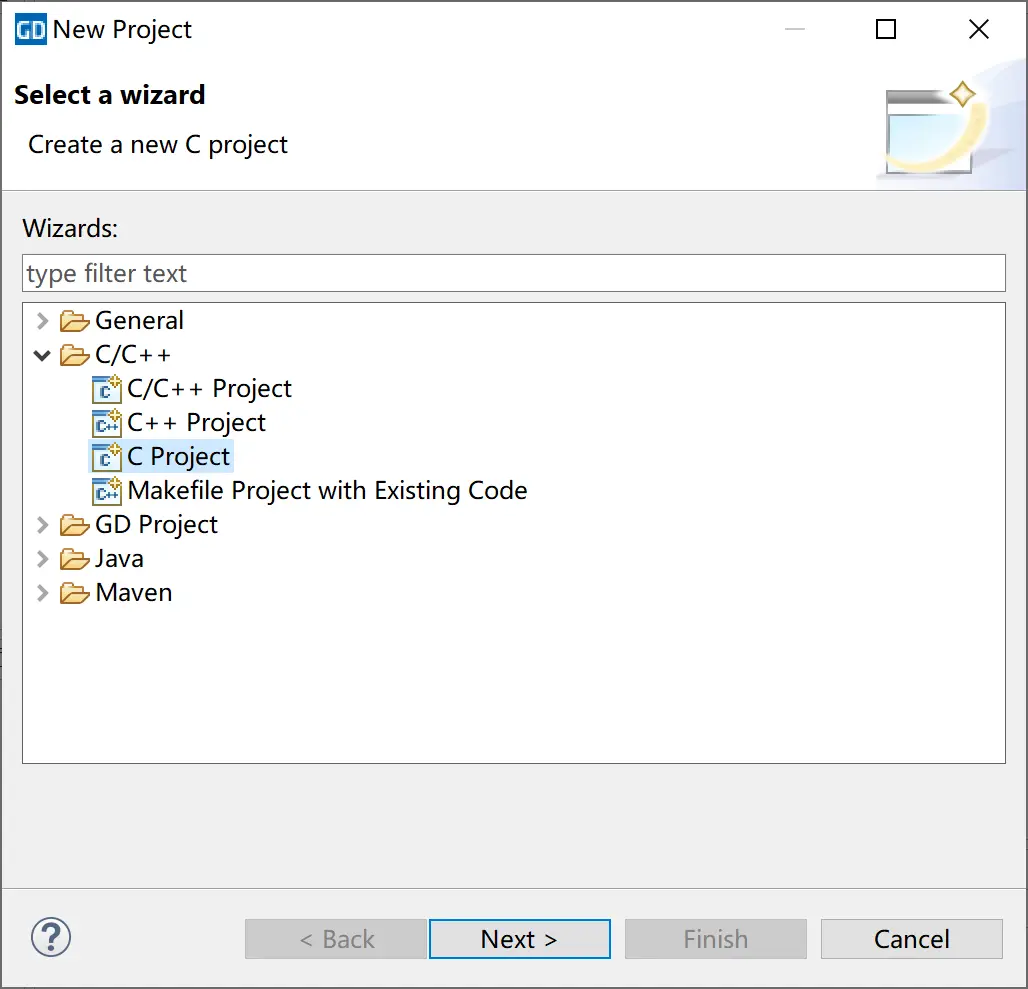Click the Makefile Project wizard icon

pos(106,491)
